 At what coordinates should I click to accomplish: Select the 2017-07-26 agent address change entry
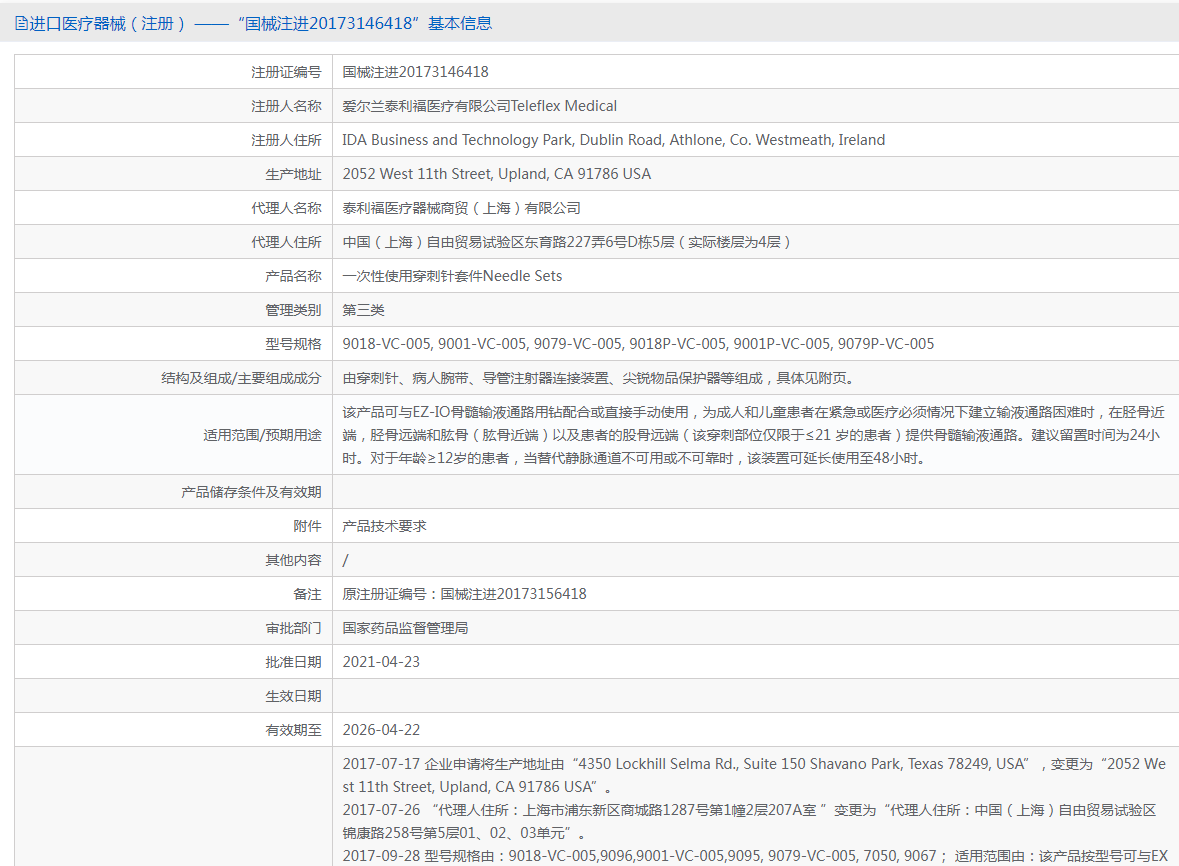(749, 821)
